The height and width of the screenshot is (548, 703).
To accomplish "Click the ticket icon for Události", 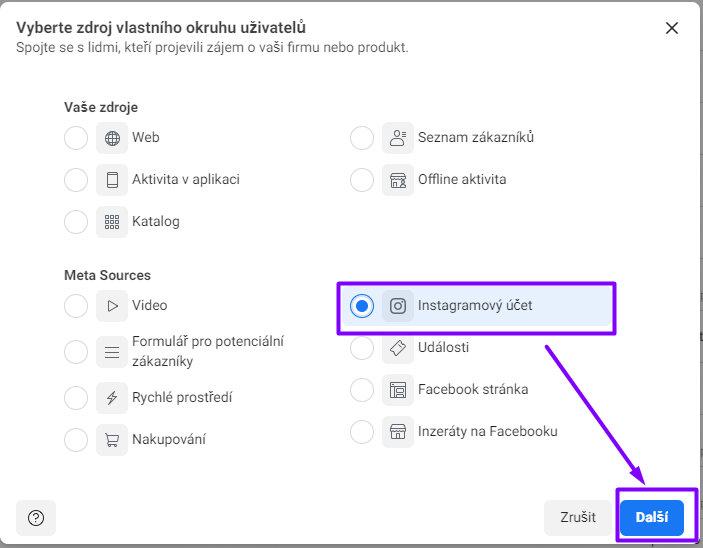I will 398,348.
